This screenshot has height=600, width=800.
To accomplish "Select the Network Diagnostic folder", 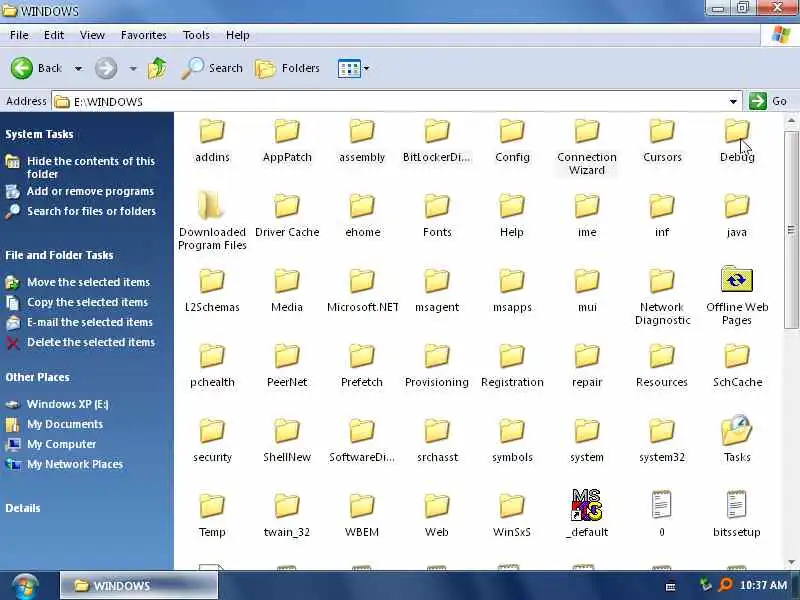I will coord(662,281).
